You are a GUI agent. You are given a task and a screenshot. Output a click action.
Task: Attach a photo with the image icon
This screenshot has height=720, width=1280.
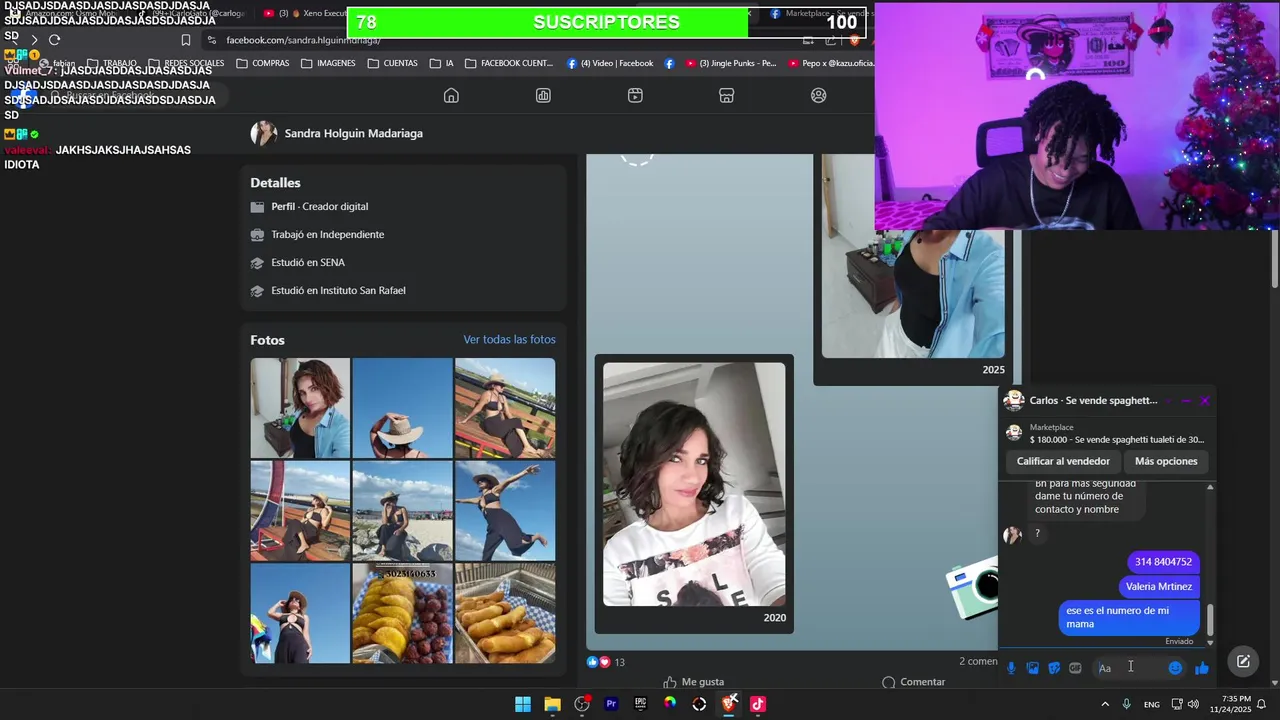tap(1033, 668)
